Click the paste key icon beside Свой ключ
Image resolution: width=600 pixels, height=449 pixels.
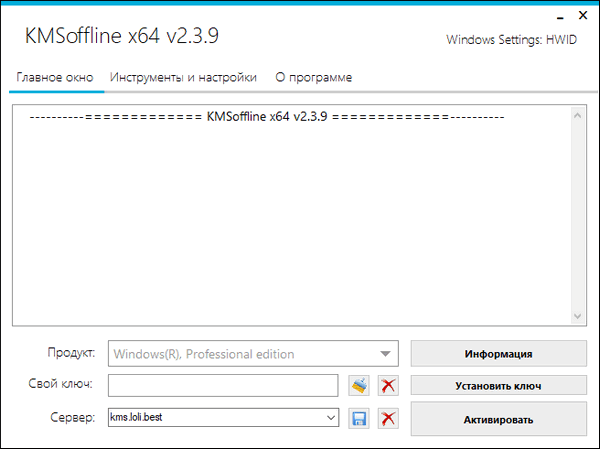point(360,386)
